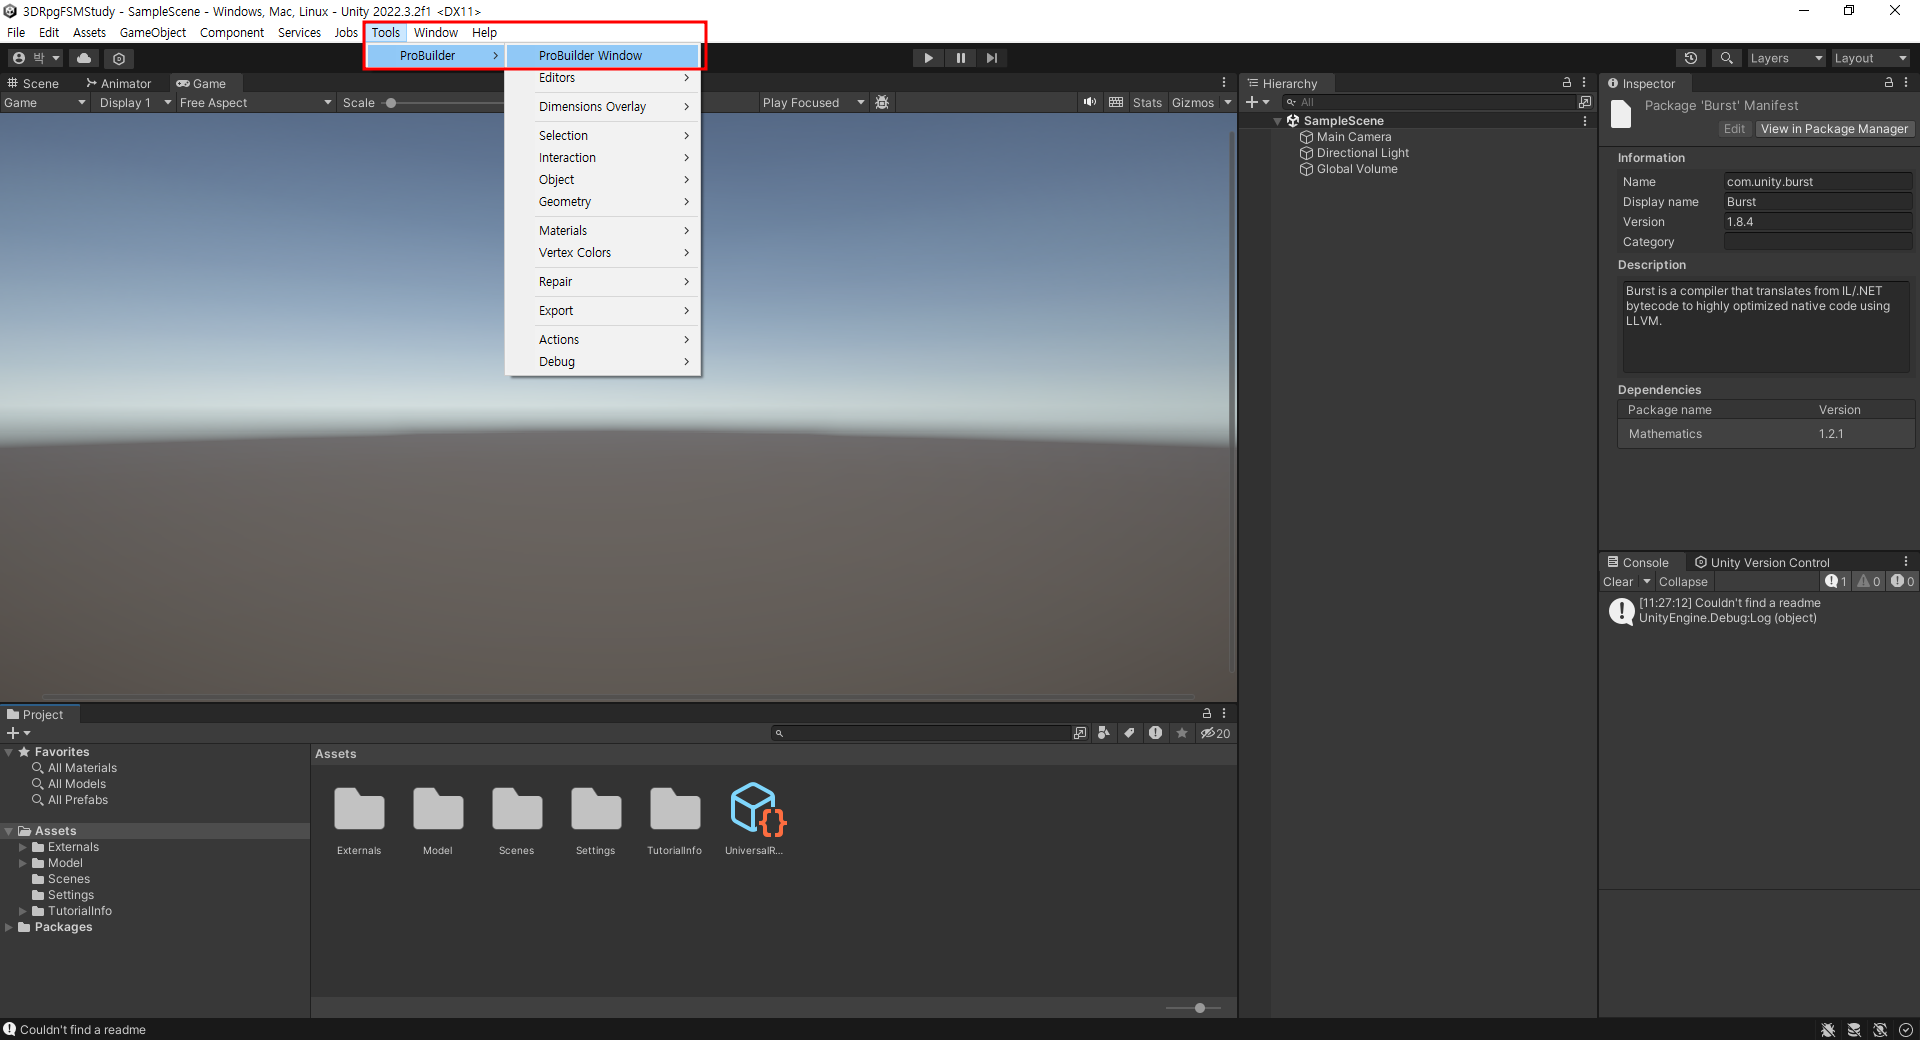This screenshot has width=1920, height=1040.
Task: Toggle Console info message filter
Action: (x=1836, y=581)
